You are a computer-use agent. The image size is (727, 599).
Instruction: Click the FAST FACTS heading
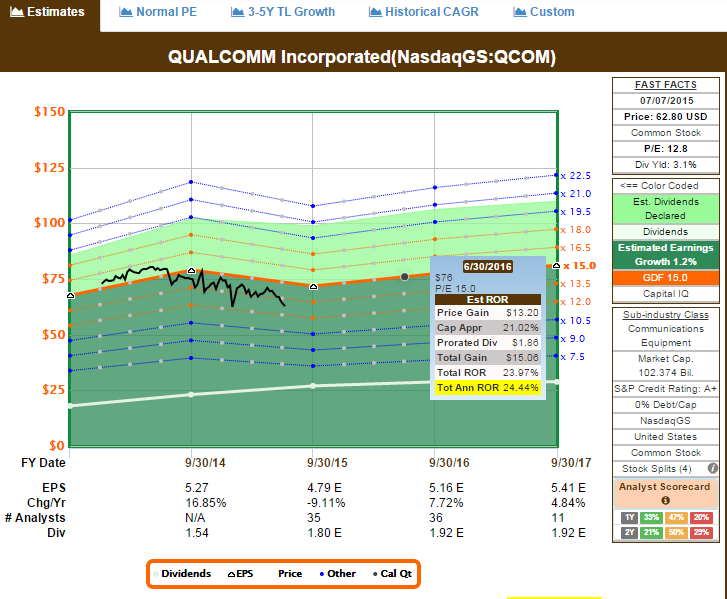665,85
